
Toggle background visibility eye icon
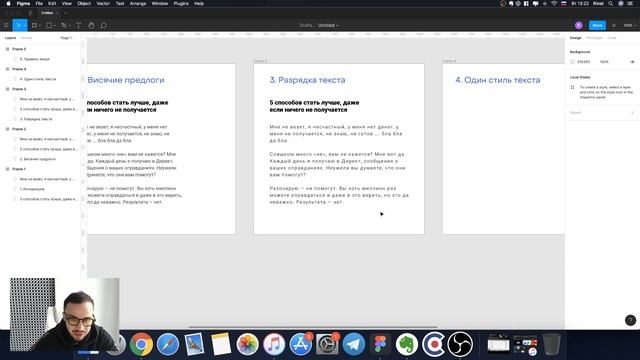632,62
